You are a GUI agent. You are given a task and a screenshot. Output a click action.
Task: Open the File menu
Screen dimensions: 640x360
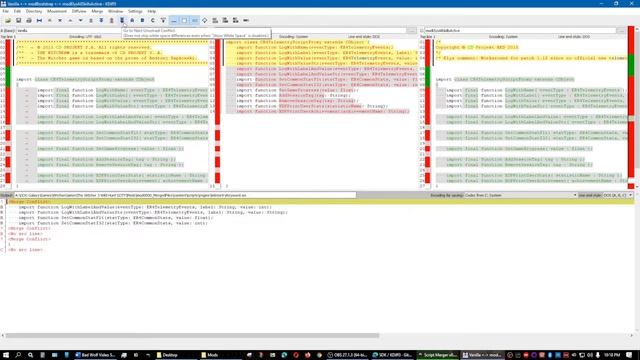click(x=5, y=11)
